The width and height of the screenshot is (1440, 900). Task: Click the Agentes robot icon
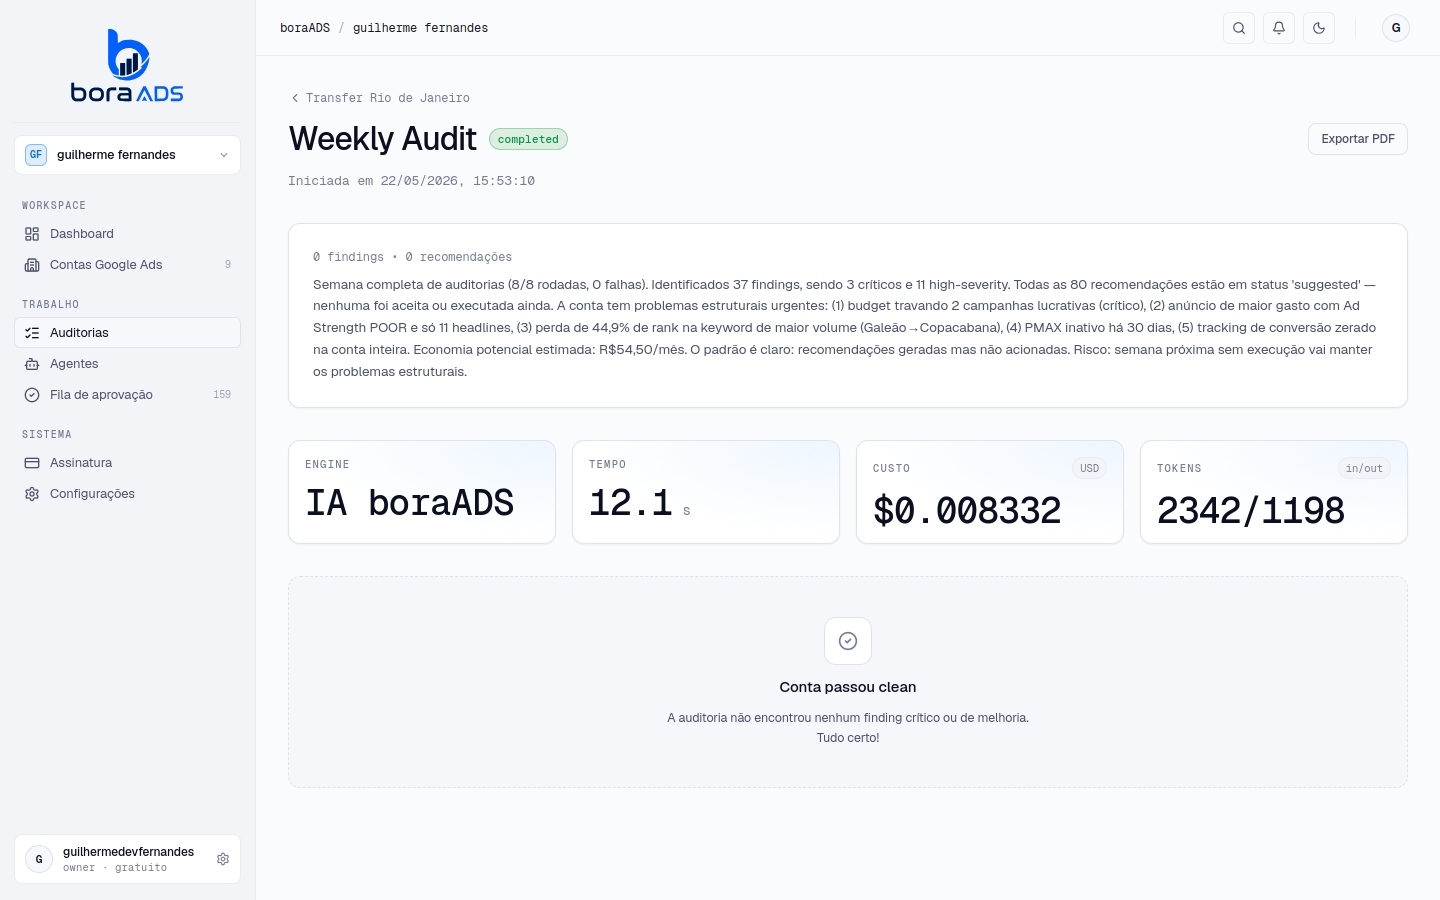click(x=32, y=364)
